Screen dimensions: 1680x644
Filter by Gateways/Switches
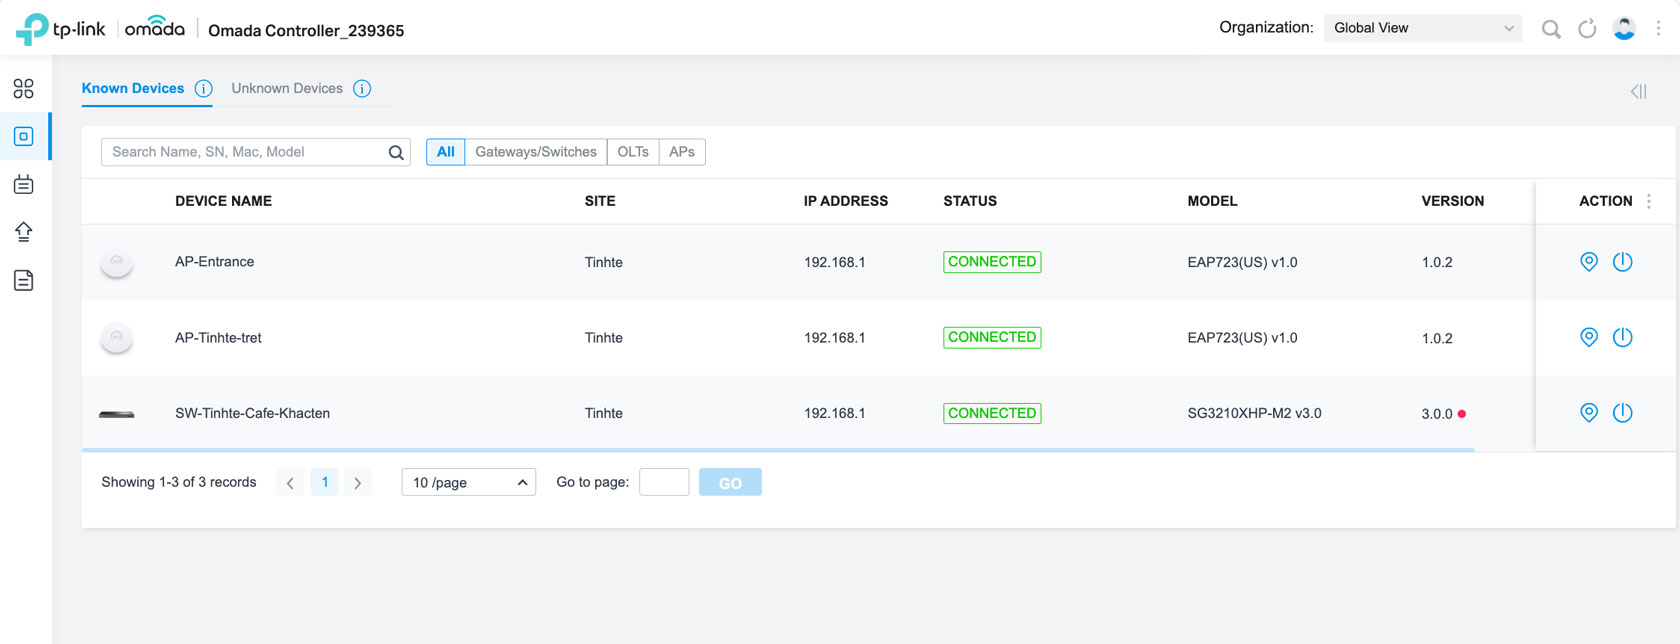(x=536, y=152)
